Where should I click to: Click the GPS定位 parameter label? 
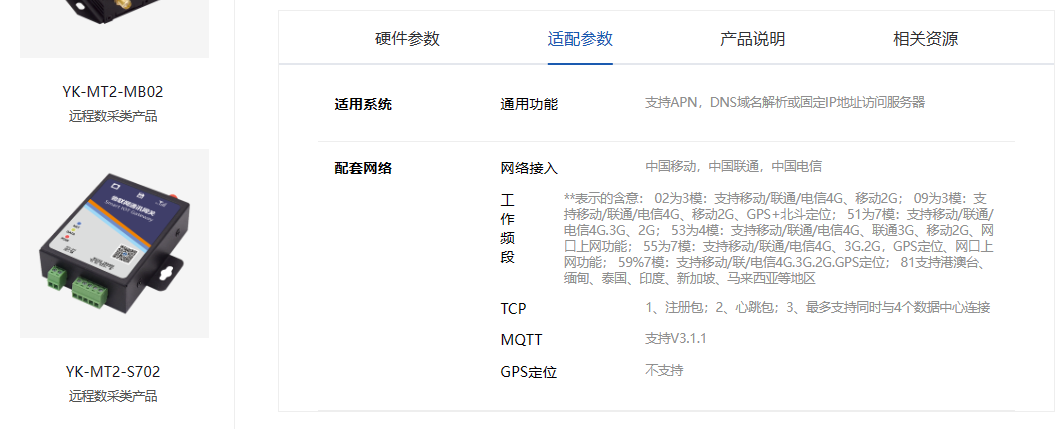[x=528, y=372]
